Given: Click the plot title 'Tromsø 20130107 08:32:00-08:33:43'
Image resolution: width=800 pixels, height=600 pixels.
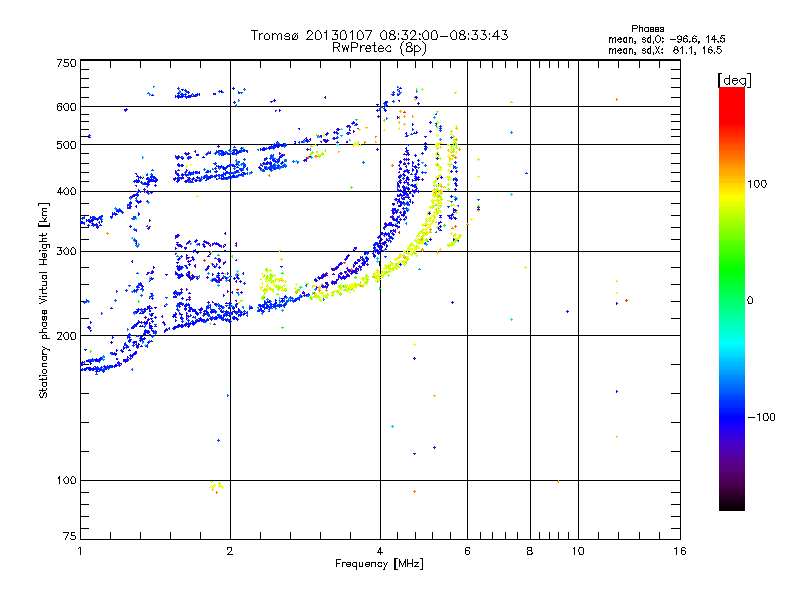Looking at the screenshot, I should (379, 35).
